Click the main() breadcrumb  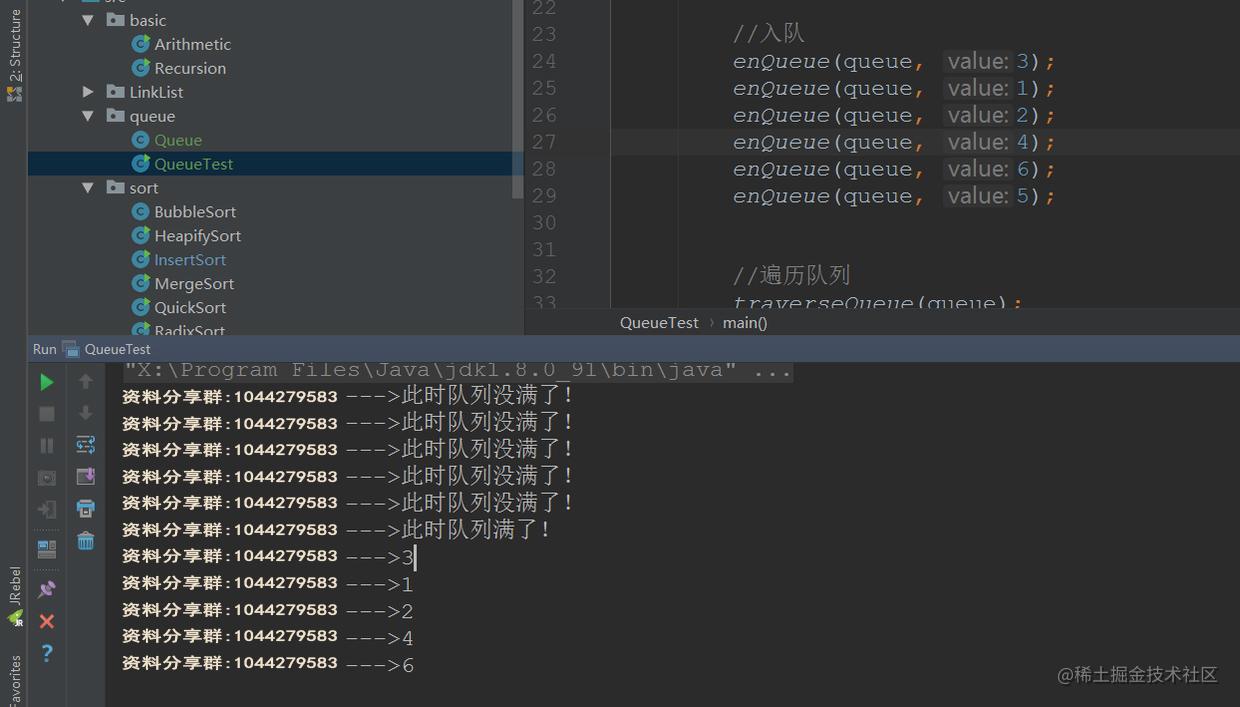(x=745, y=322)
